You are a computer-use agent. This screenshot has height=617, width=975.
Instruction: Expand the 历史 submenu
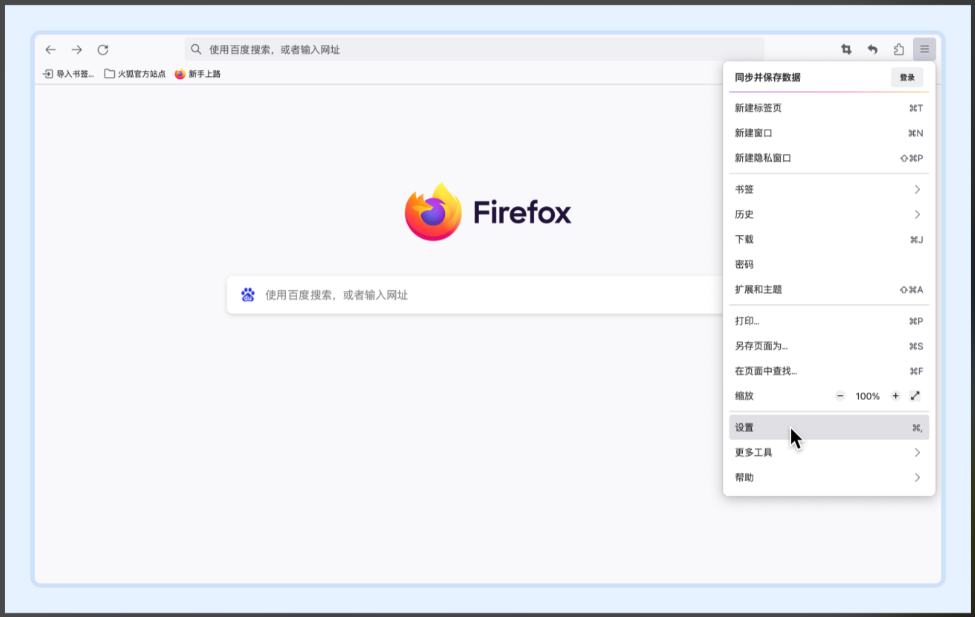coord(829,214)
